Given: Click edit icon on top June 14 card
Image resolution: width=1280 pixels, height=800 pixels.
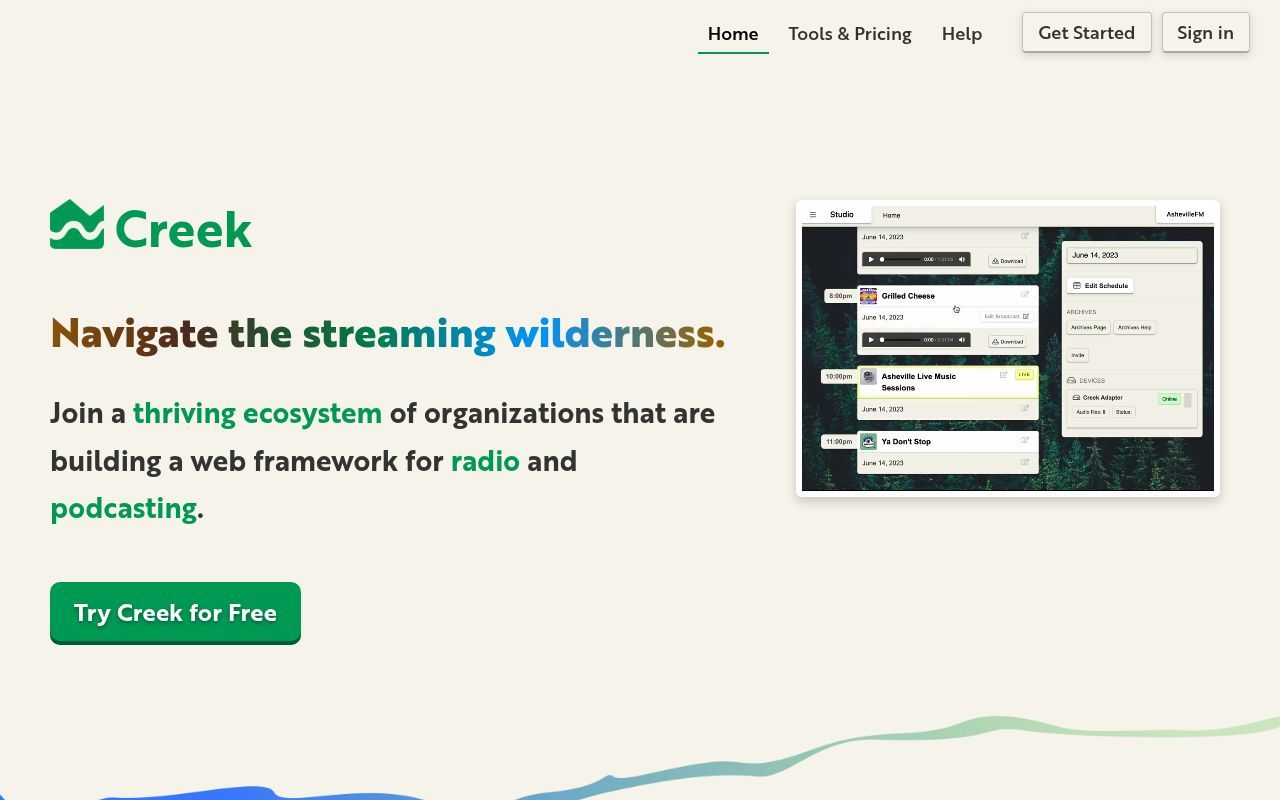Looking at the screenshot, I should (1025, 236).
